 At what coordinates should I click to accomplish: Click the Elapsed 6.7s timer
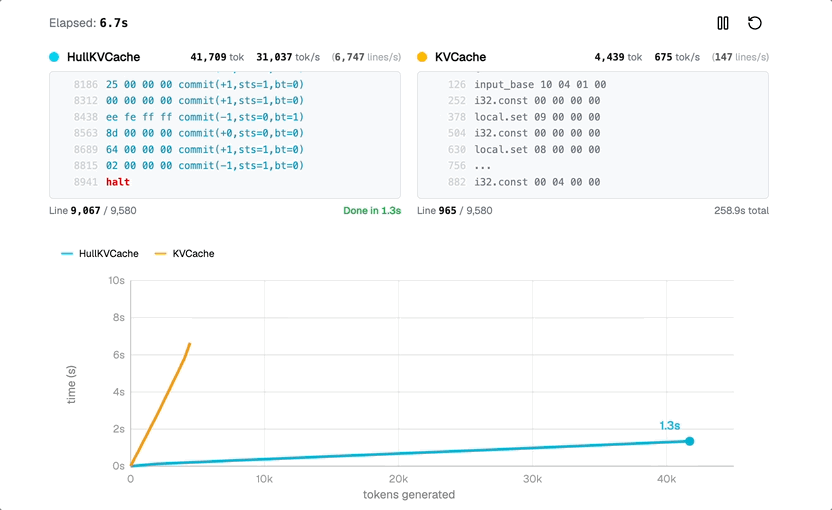pyautogui.click(x=90, y=22)
